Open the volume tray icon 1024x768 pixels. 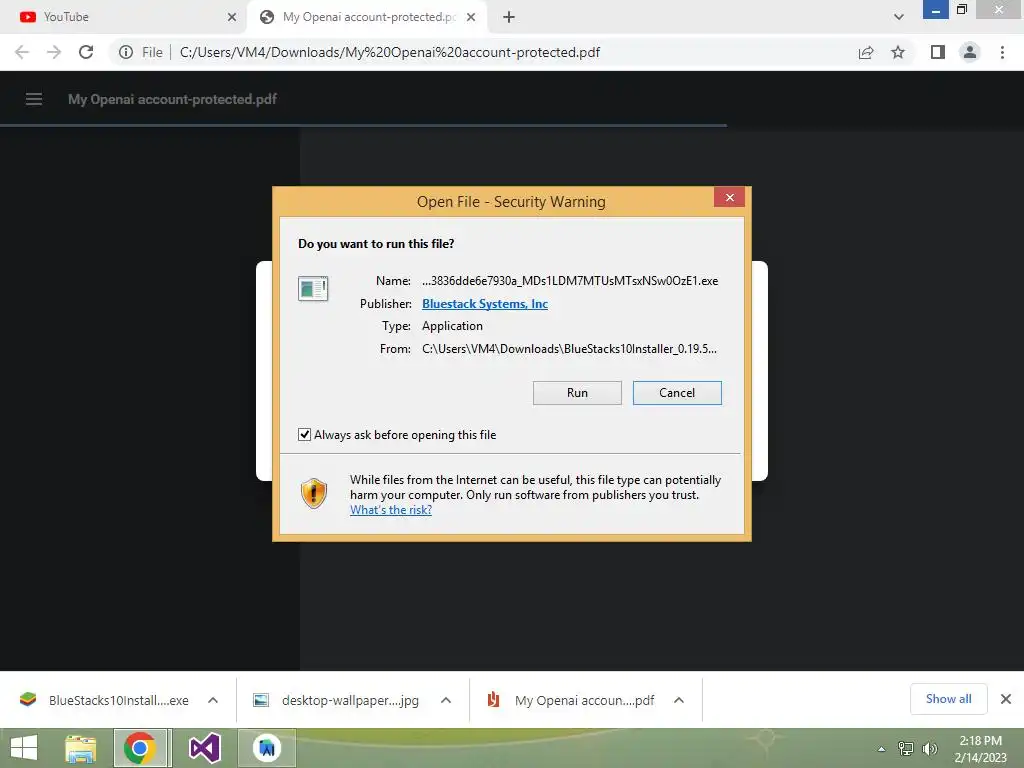coord(930,749)
